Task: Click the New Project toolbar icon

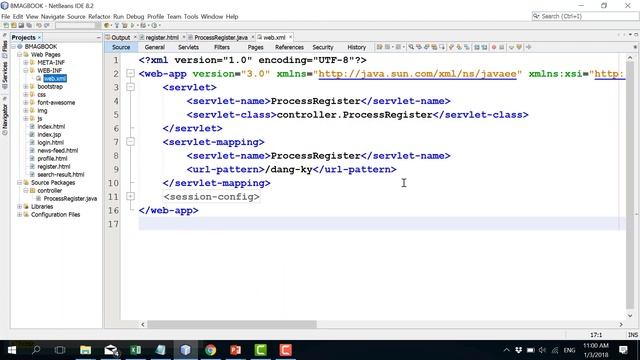Action: point(13,25)
